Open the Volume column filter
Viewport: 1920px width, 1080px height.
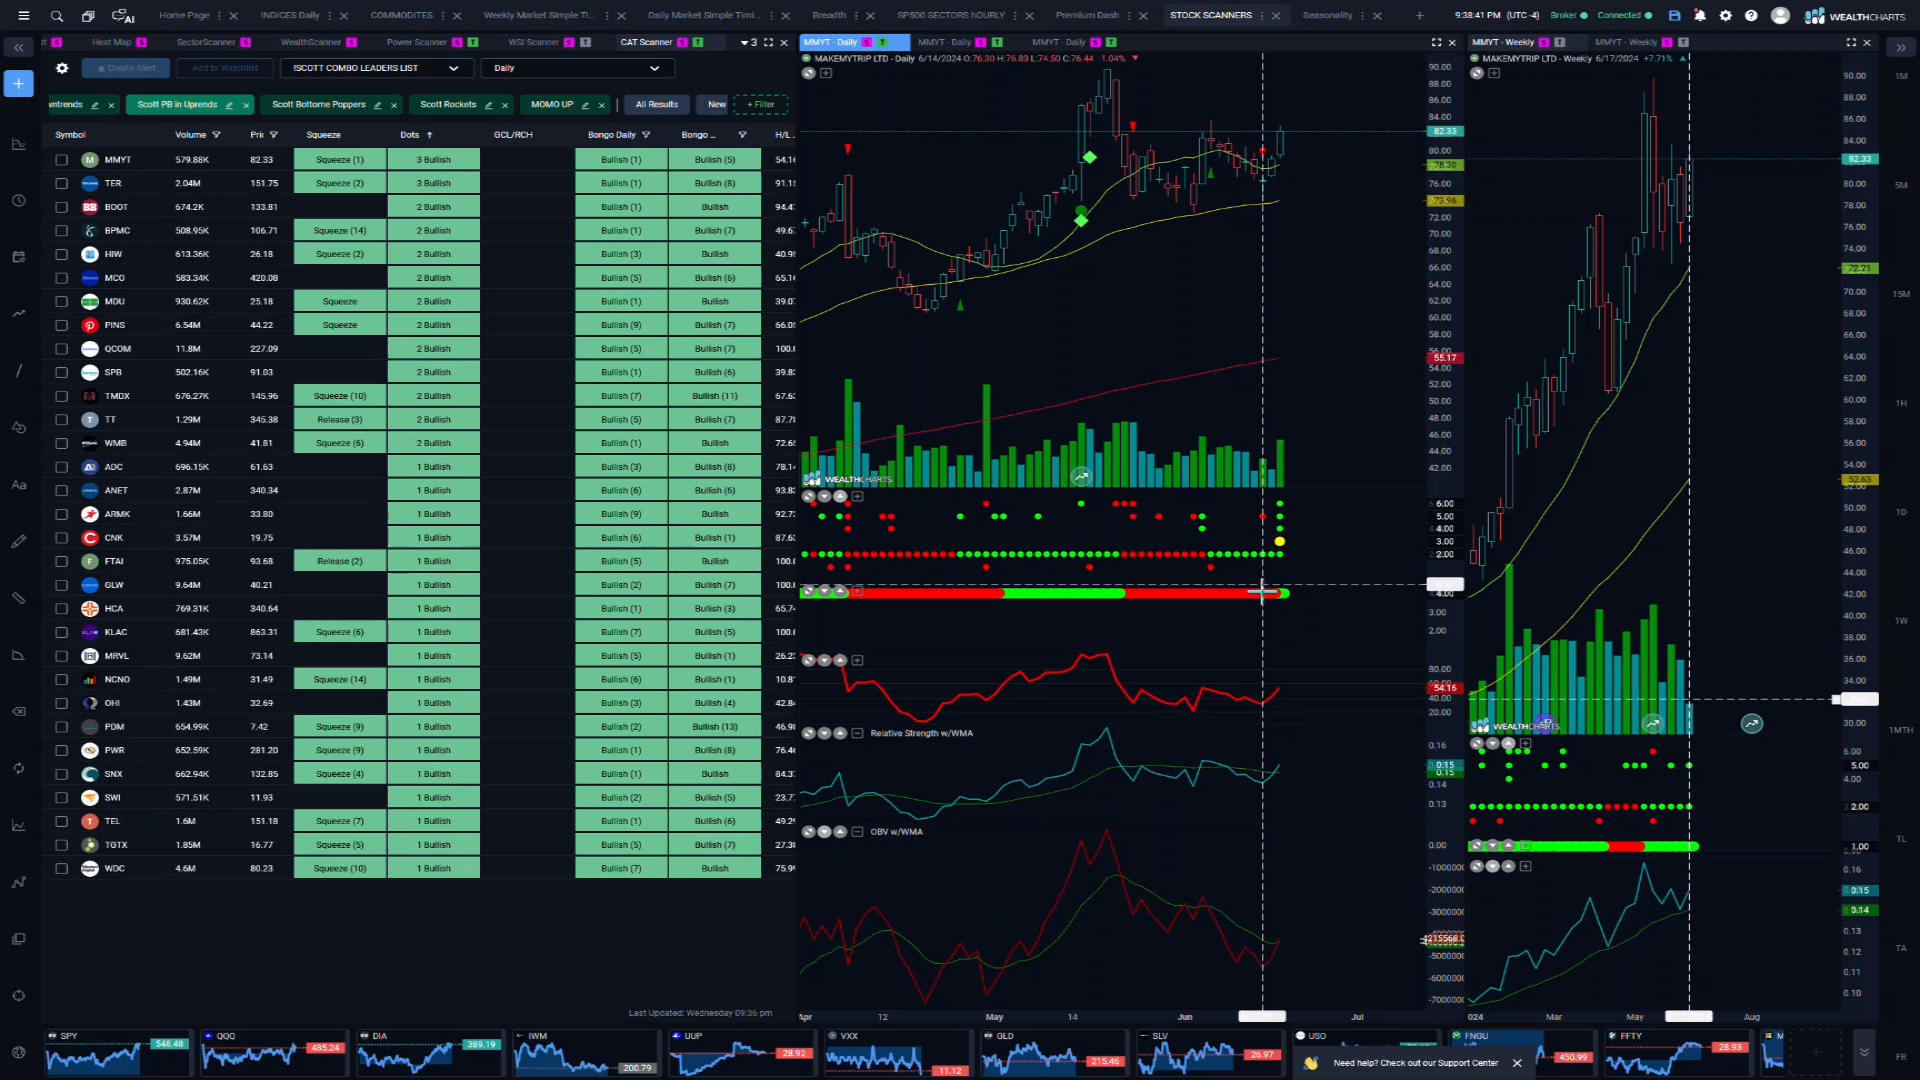point(216,135)
